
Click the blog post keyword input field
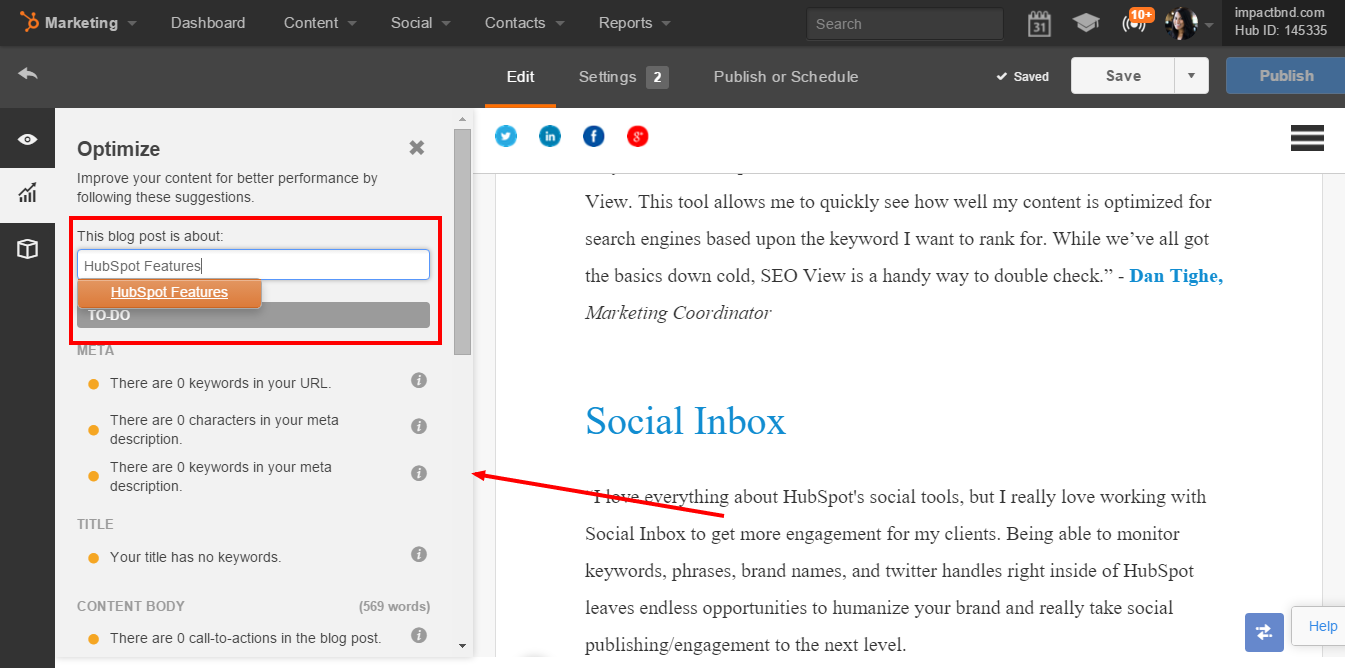(253, 265)
